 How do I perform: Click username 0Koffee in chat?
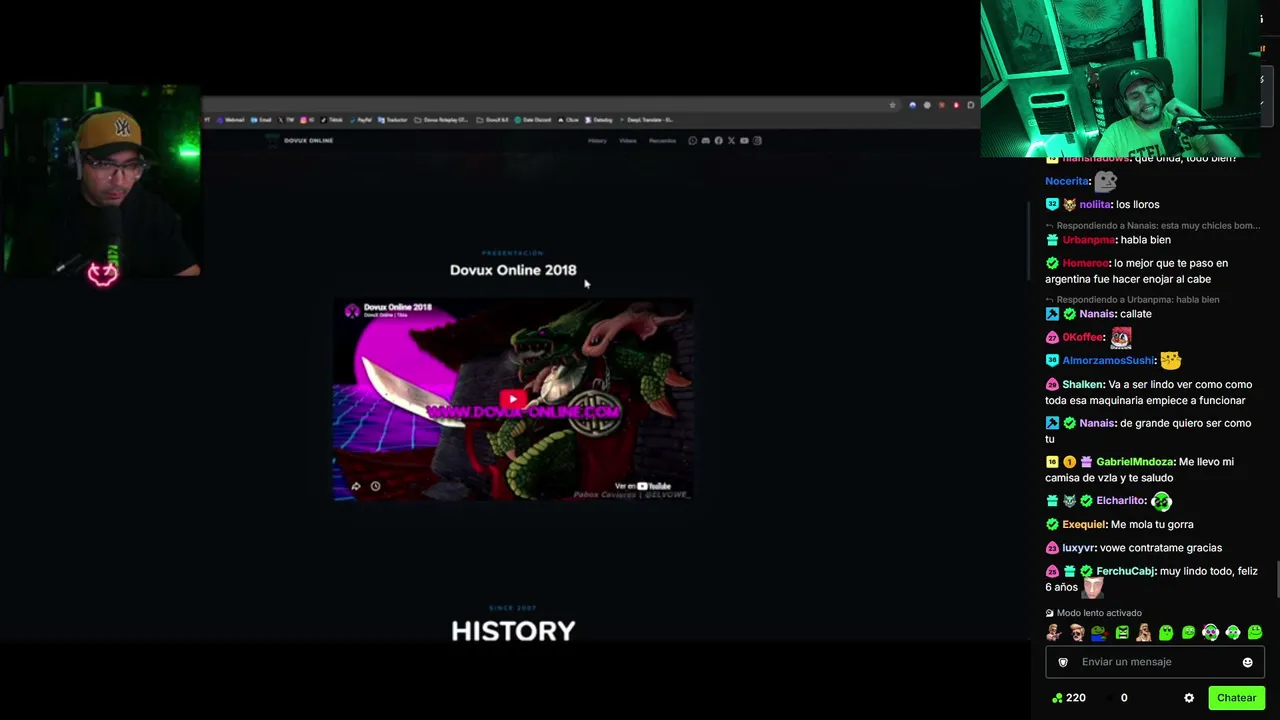point(1083,337)
